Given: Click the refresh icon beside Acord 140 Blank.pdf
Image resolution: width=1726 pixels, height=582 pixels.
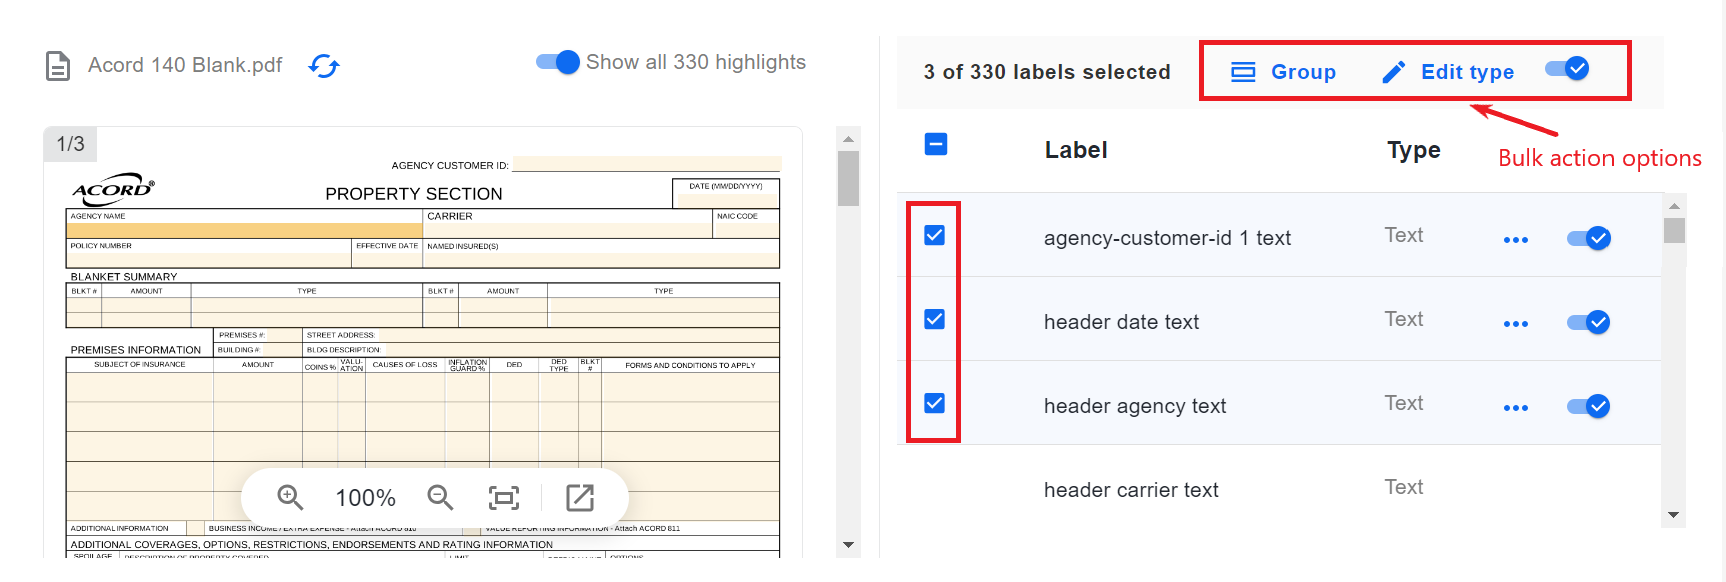Looking at the screenshot, I should (x=324, y=66).
